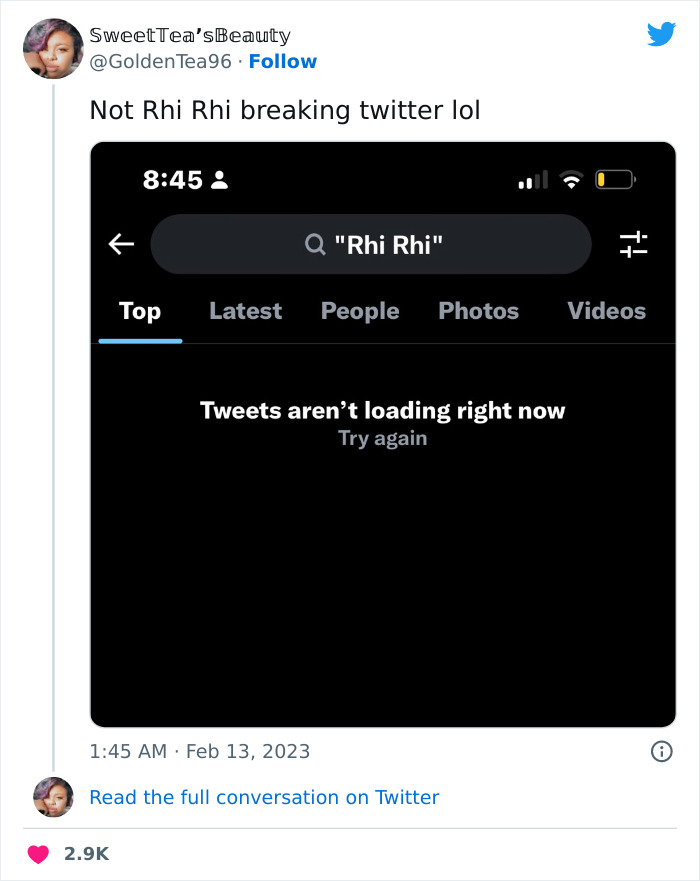The image size is (700, 881).
Task: Open the search filters icon
Action: [634, 243]
